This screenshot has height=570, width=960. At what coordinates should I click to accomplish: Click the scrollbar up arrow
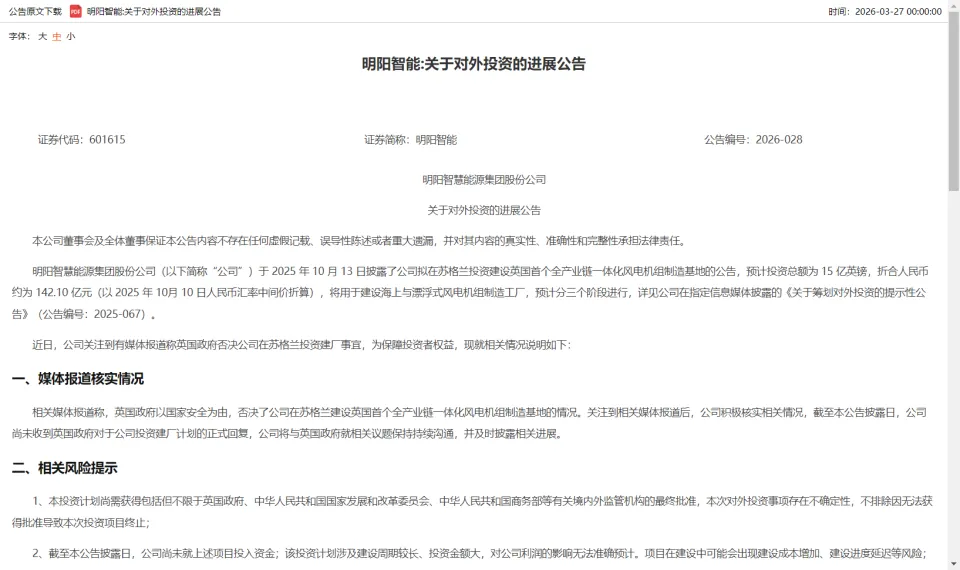point(954,5)
